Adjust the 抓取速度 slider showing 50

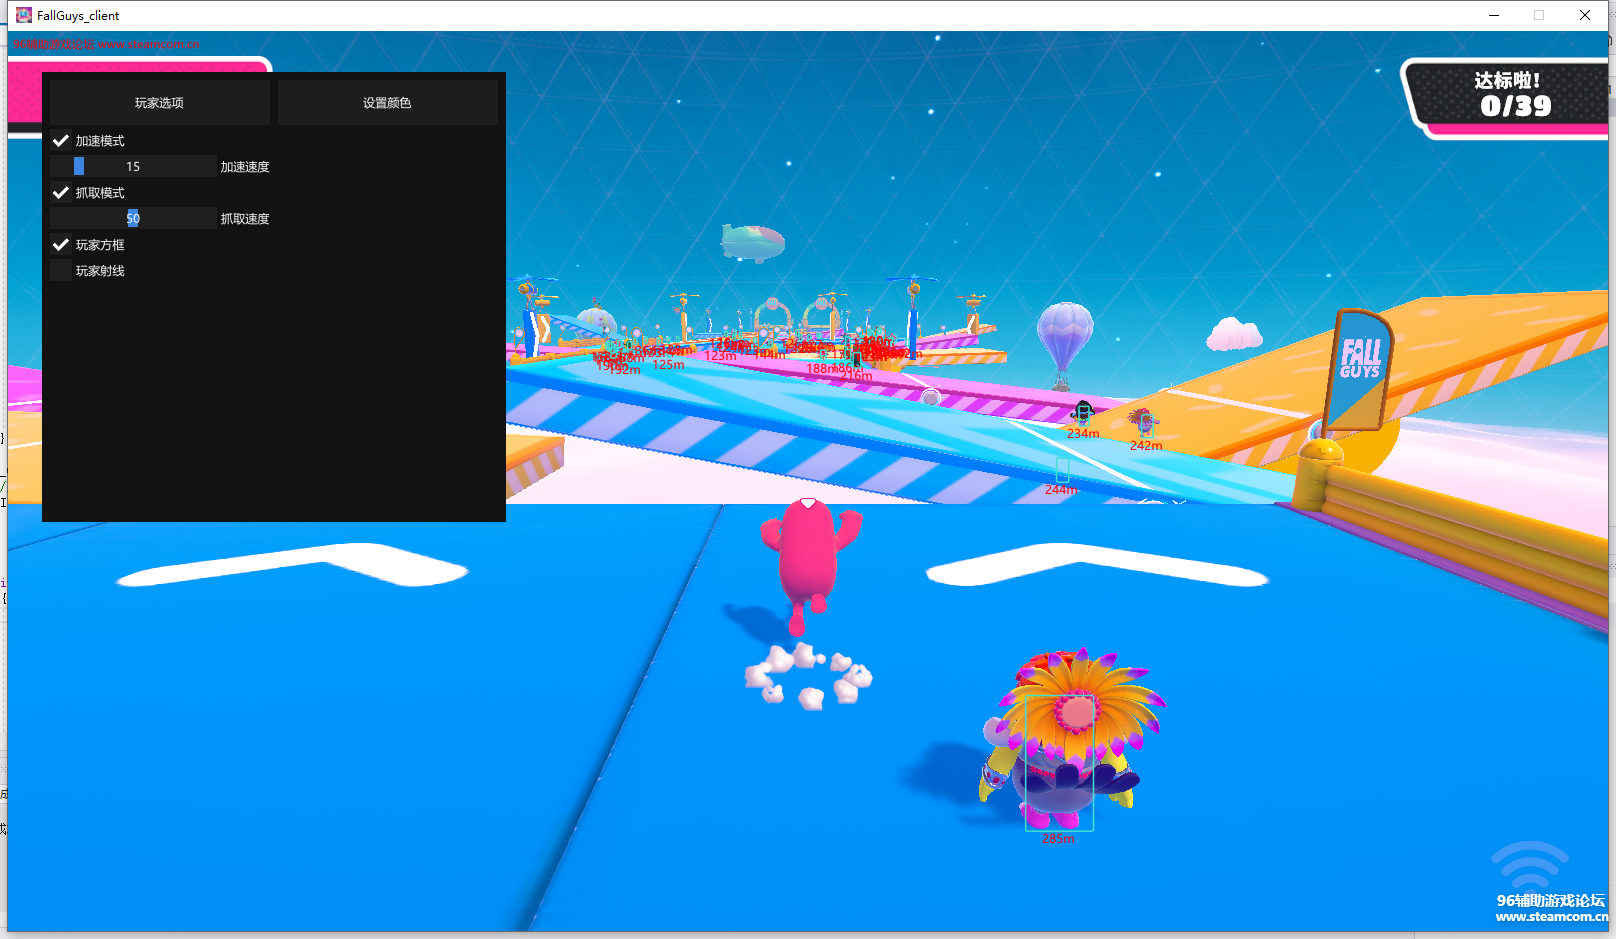133,219
